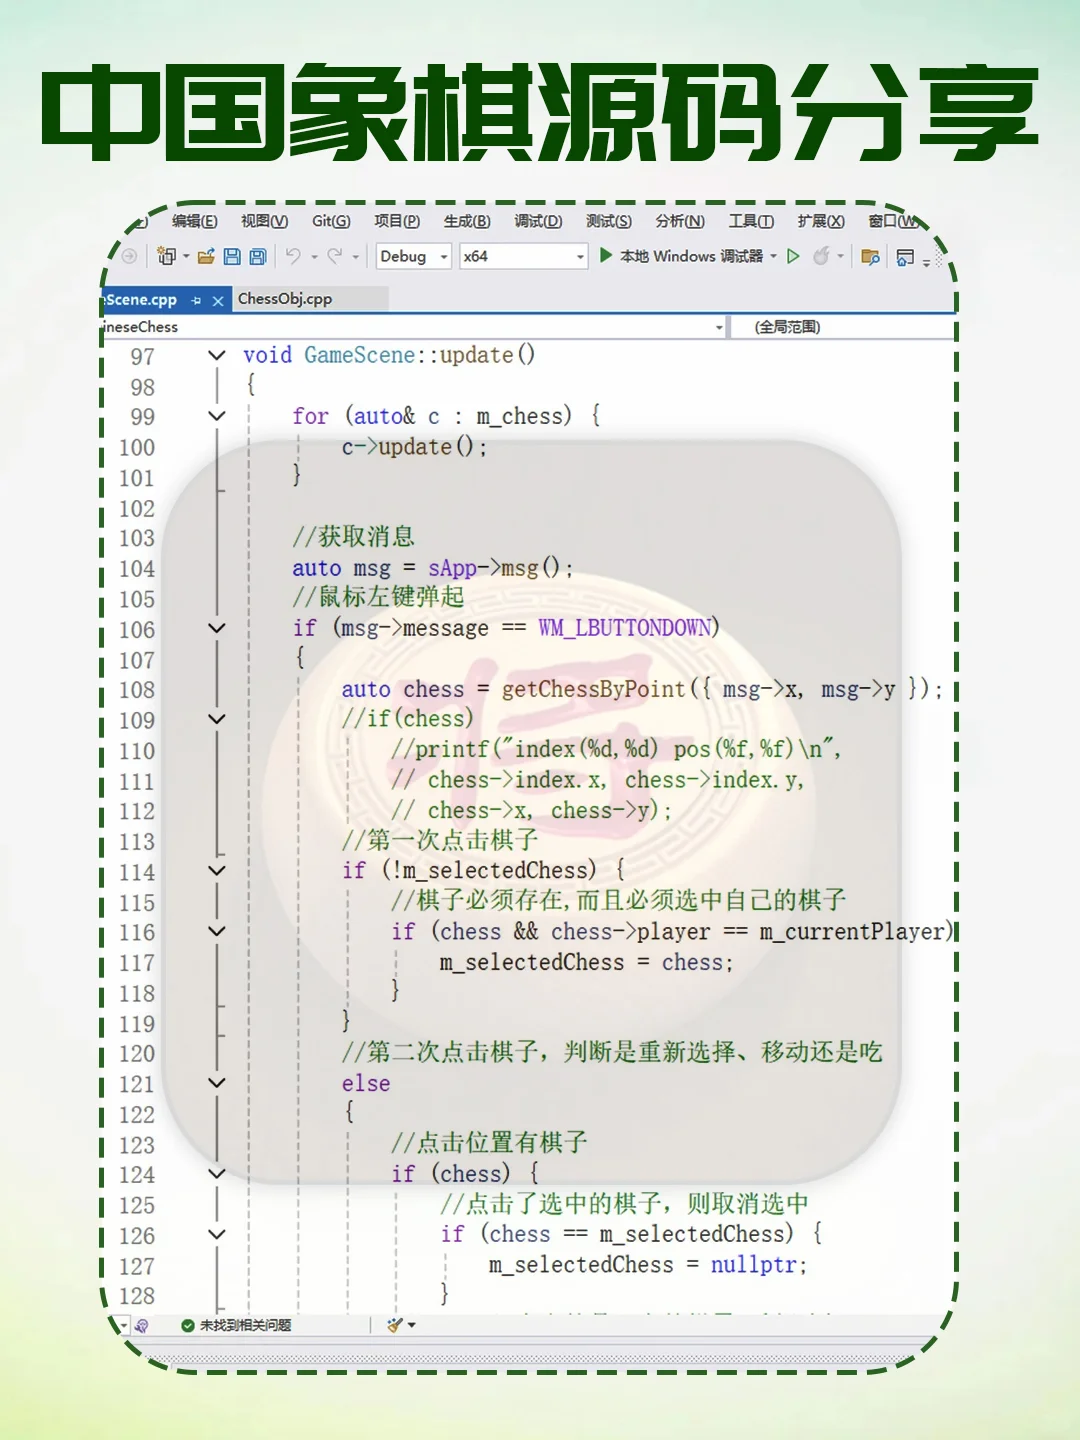Click the health indicator icon in the status strip

142,1325
